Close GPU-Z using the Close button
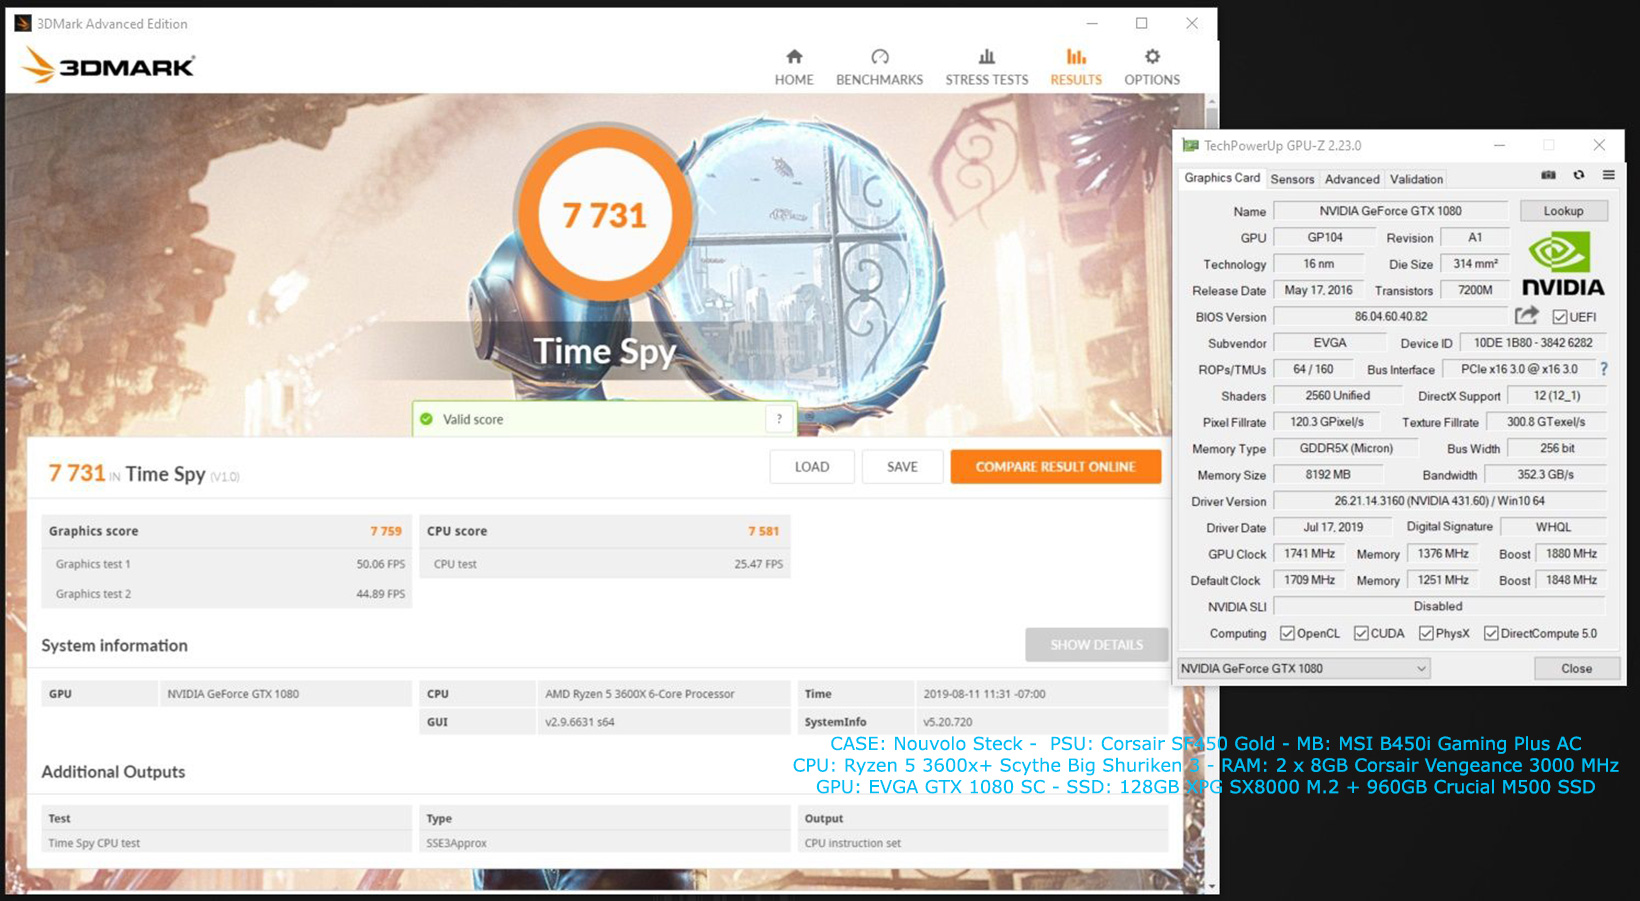 (x=1577, y=668)
